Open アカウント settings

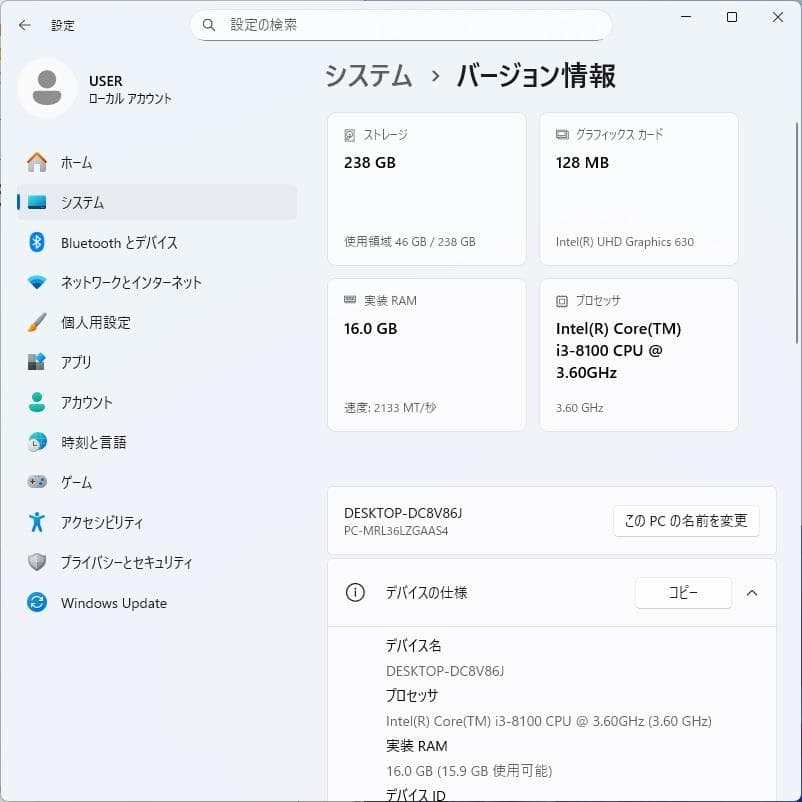(x=90, y=402)
